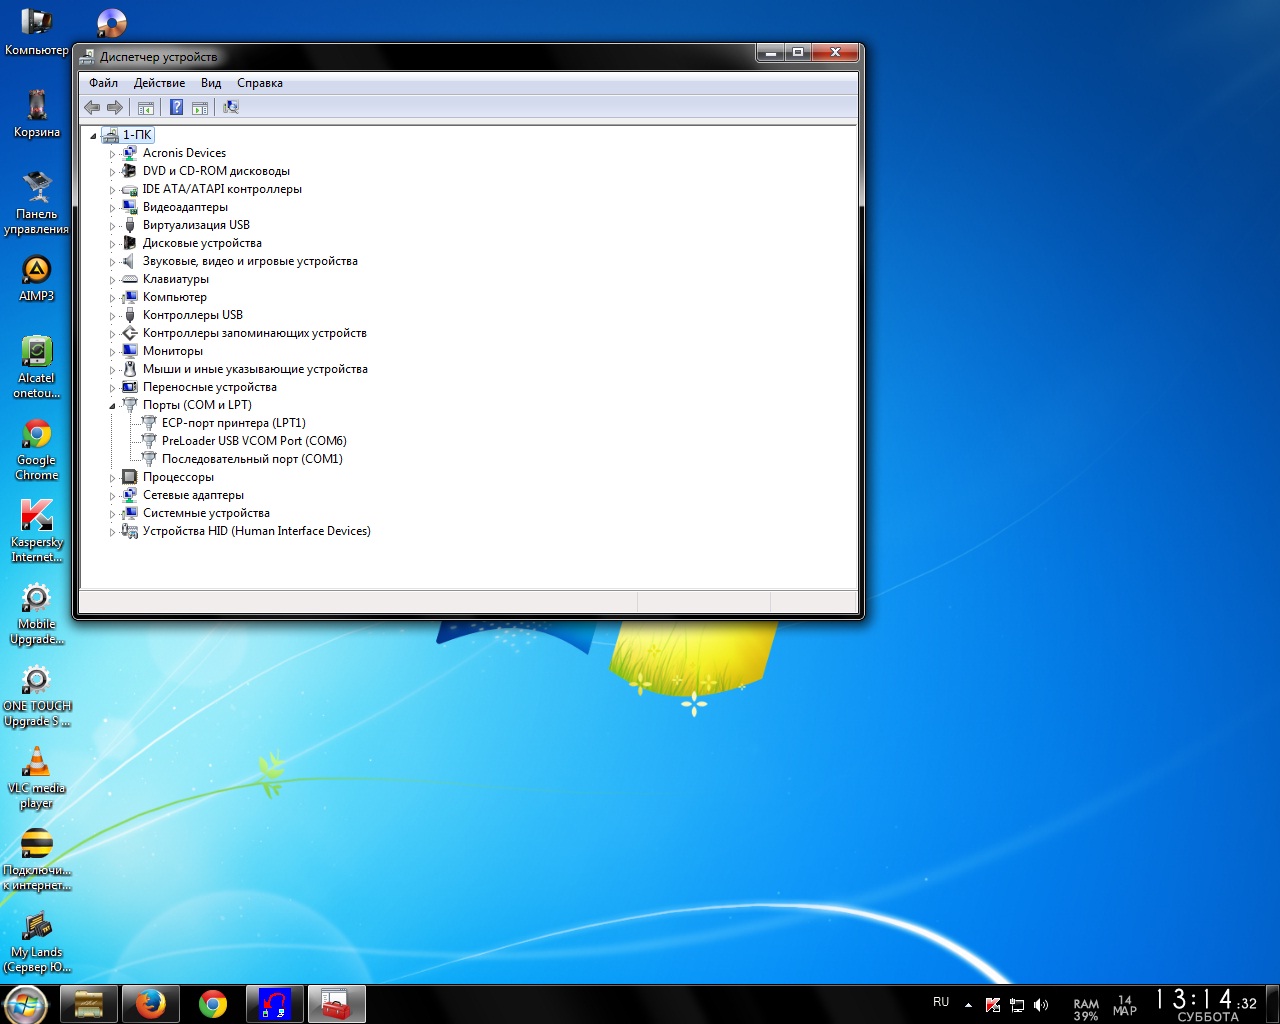Image resolution: width=1280 pixels, height=1024 pixels.
Task: Expand the Клавиатуры category
Action: (112, 280)
